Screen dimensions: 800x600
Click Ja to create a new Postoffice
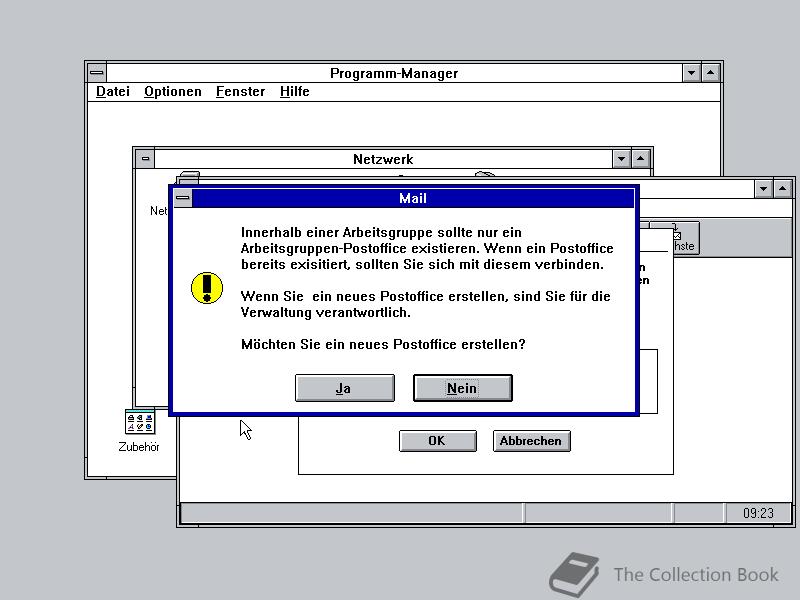(344, 388)
